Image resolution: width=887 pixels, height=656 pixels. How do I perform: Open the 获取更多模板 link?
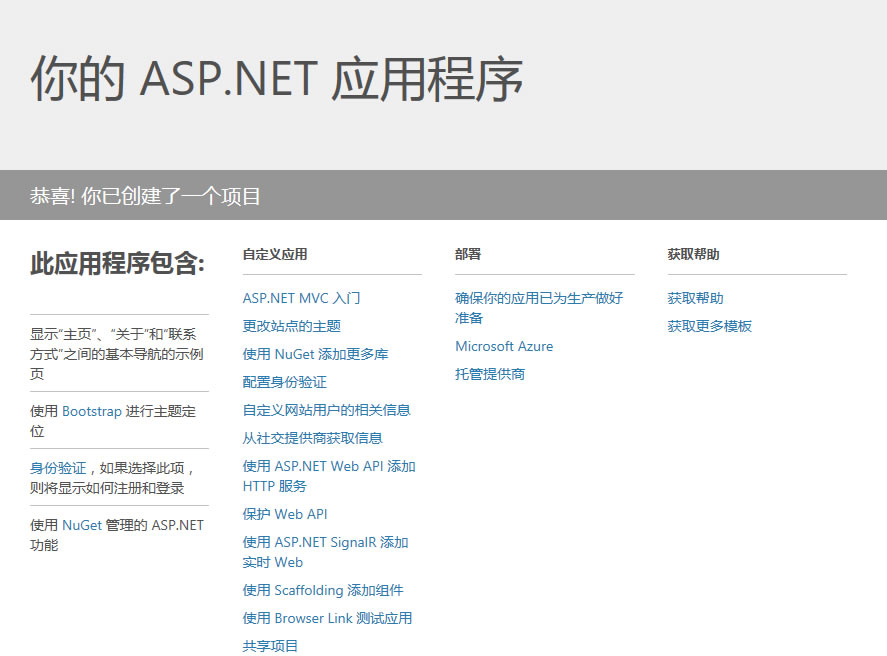pyautogui.click(x=709, y=326)
